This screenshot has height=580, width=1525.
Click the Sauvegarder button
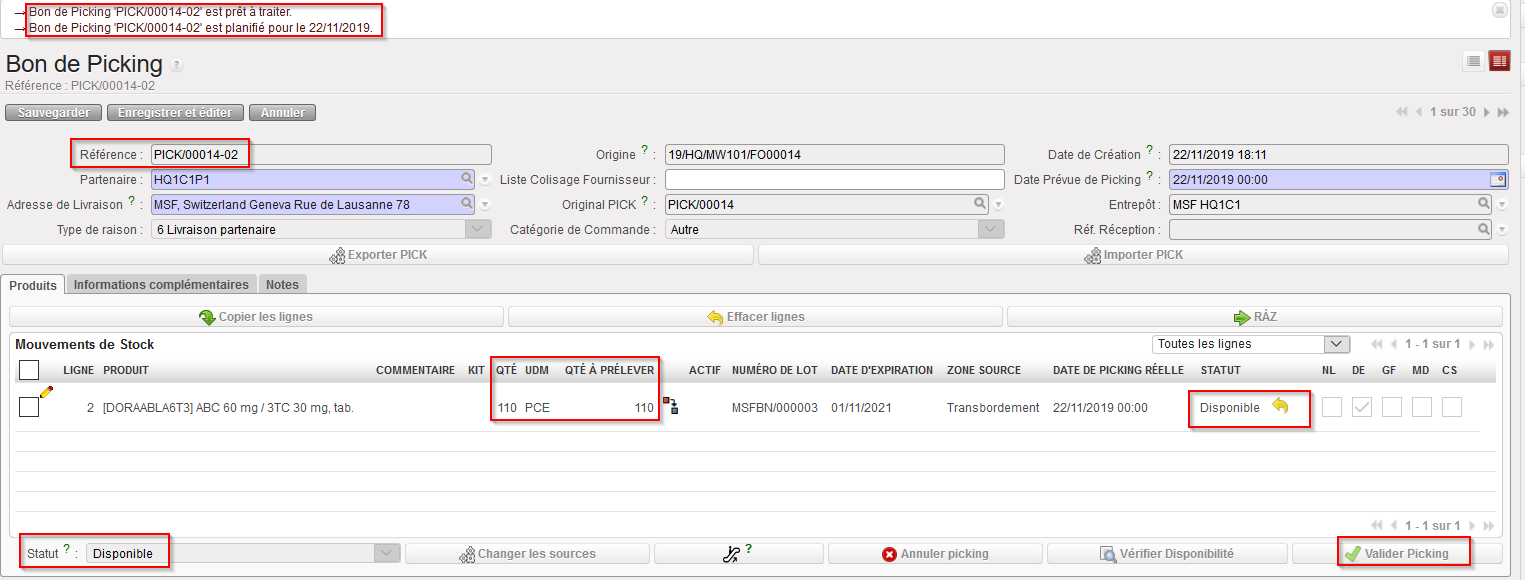pos(54,113)
